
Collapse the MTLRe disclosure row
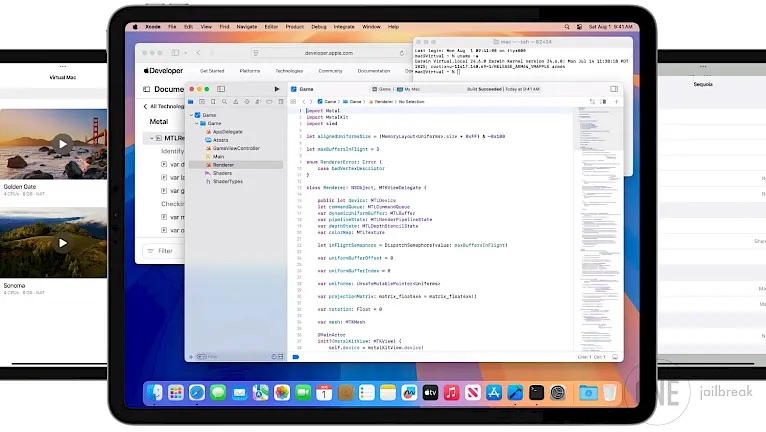pyautogui.click(x=151, y=138)
